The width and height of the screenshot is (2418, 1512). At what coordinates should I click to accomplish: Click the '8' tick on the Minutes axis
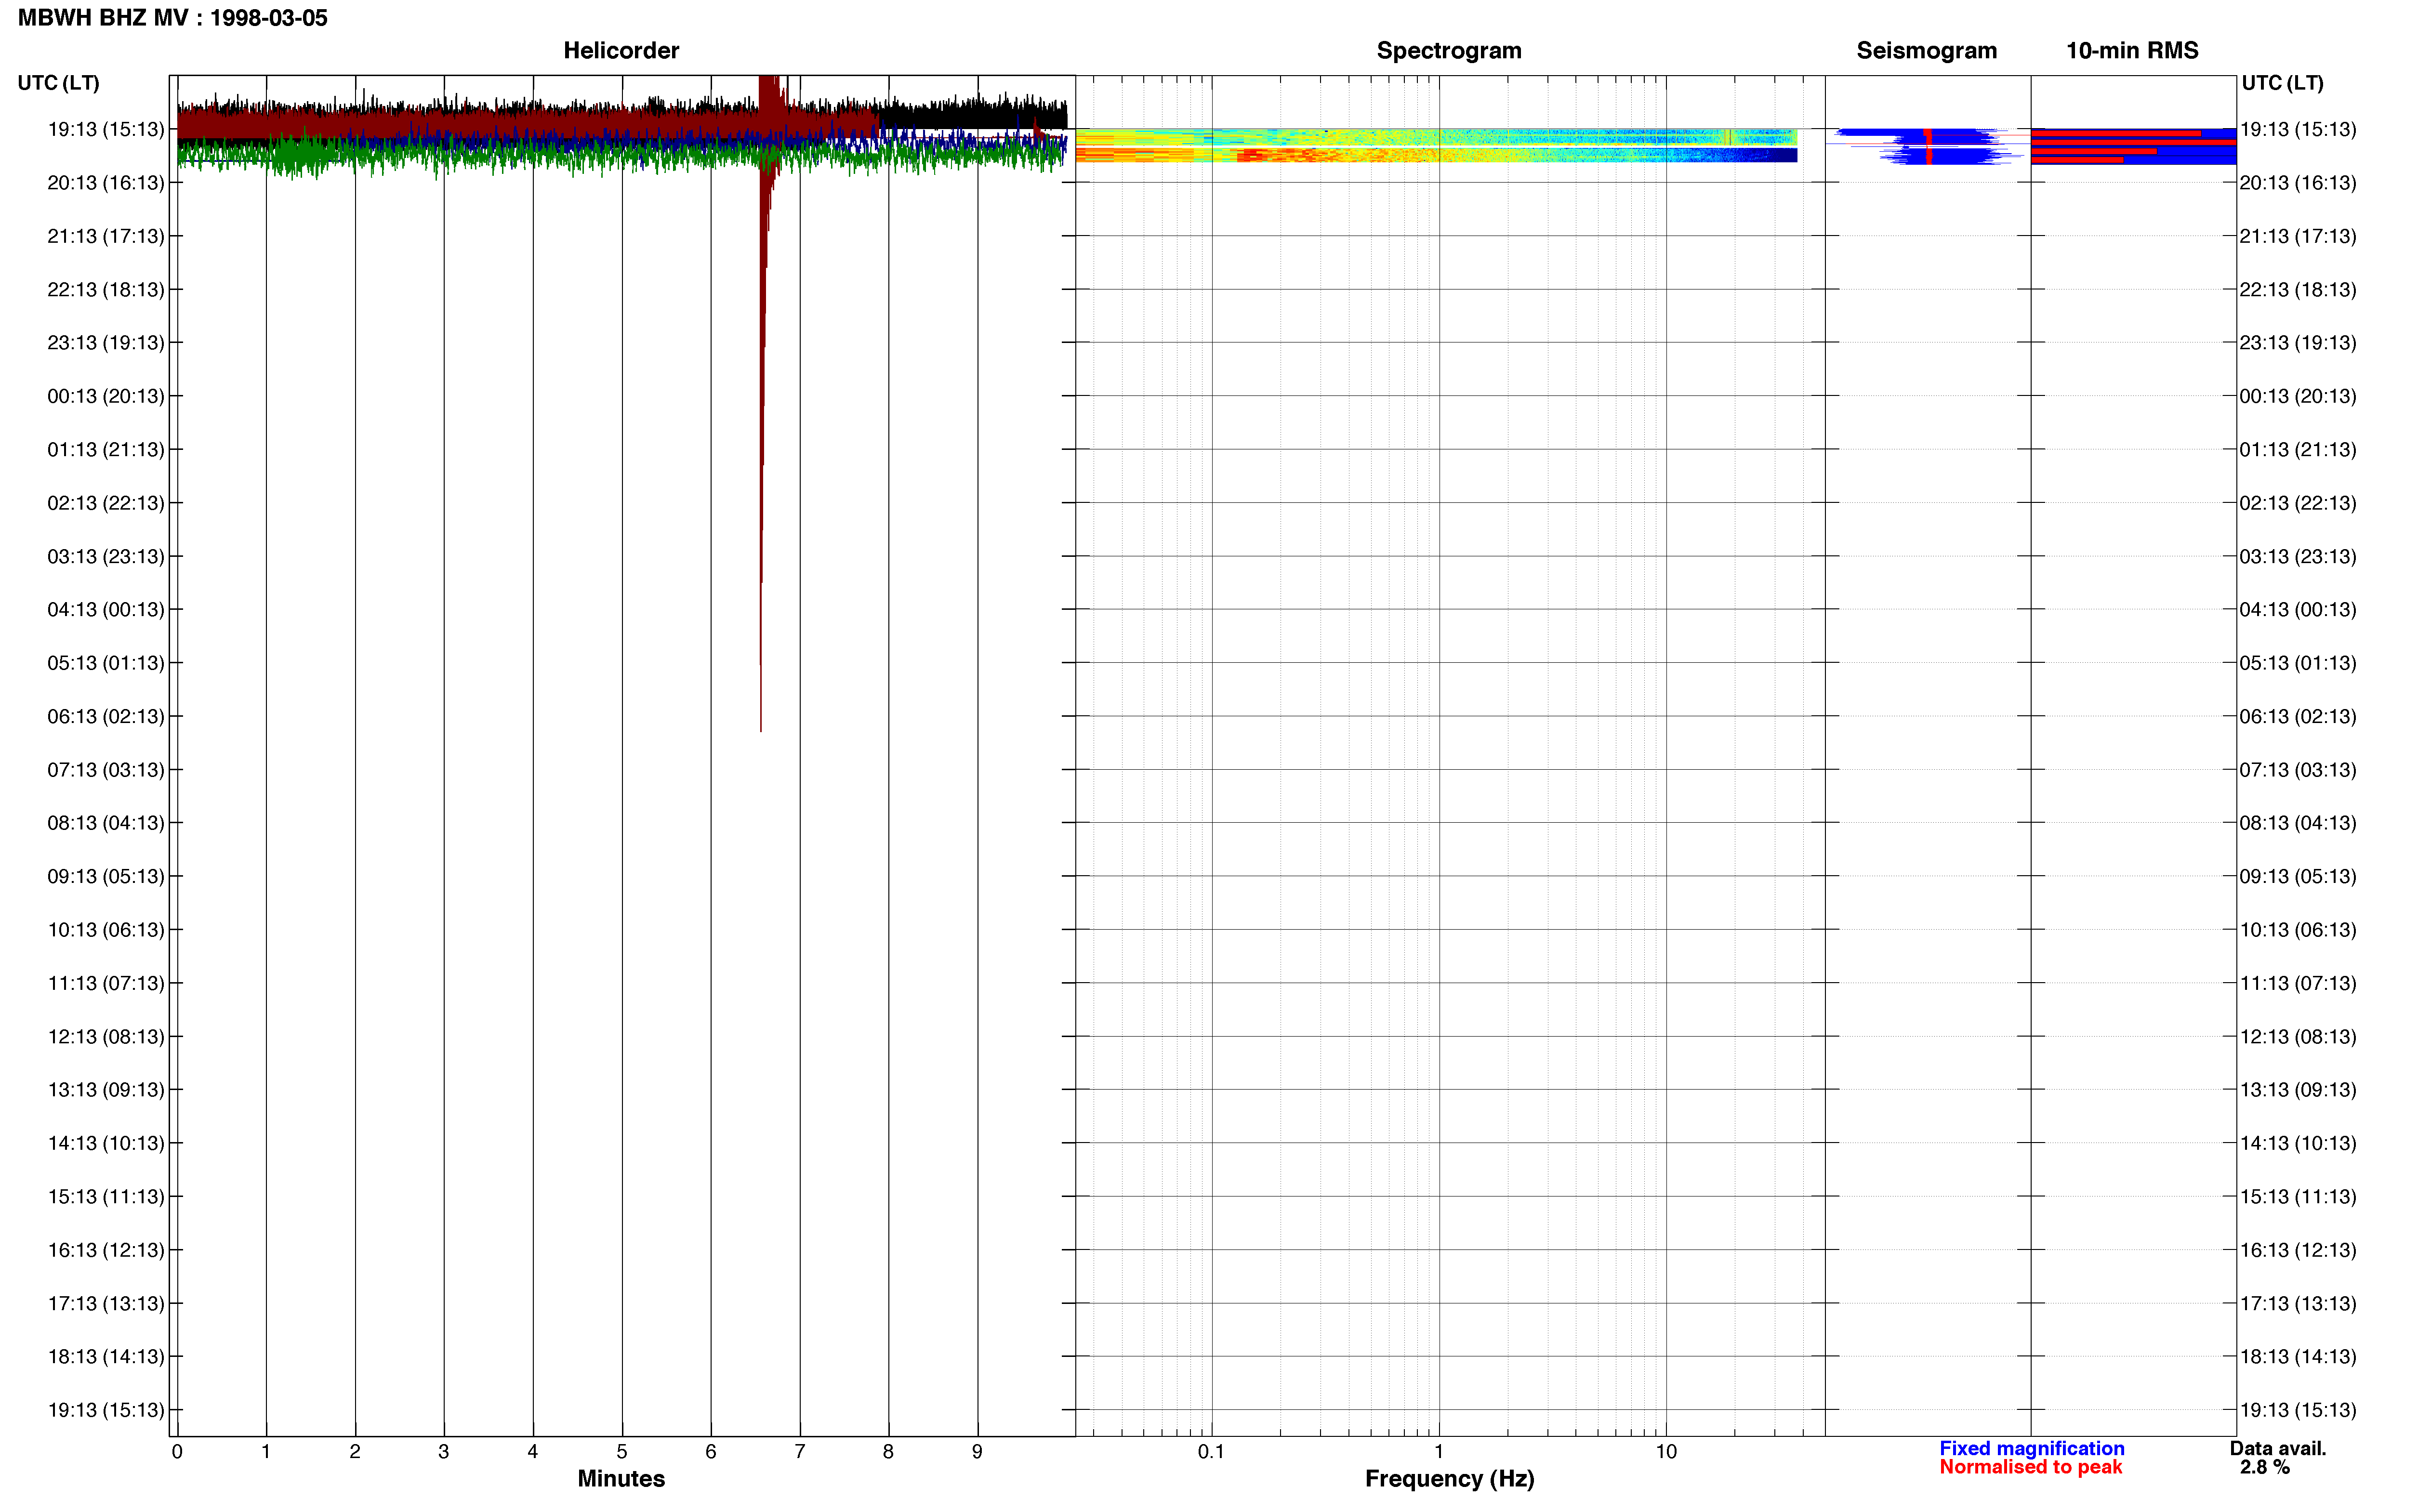click(888, 1452)
